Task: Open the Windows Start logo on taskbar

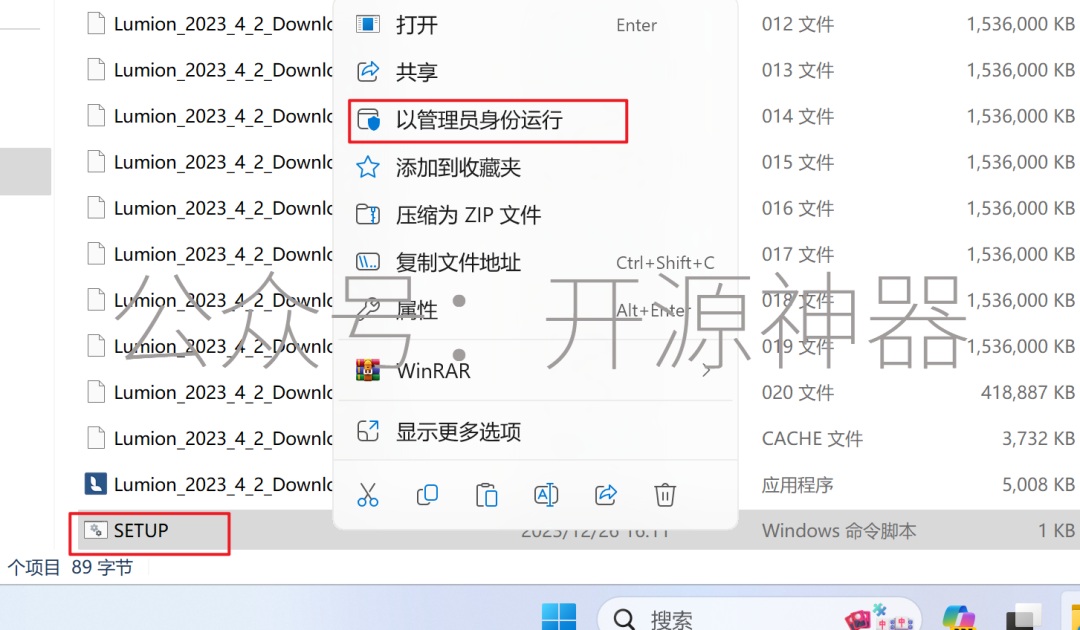Action: coord(559,616)
